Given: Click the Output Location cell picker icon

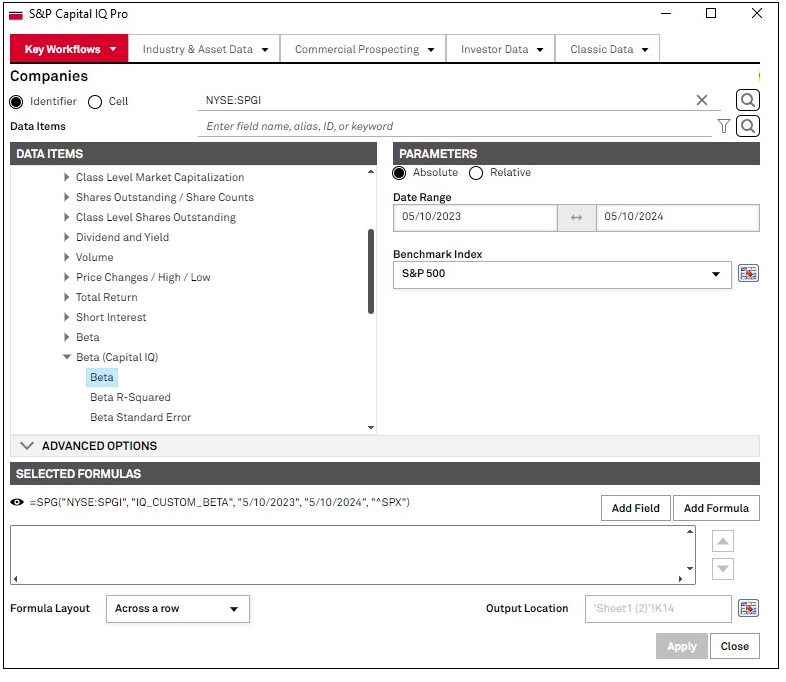Looking at the screenshot, I should point(748,608).
